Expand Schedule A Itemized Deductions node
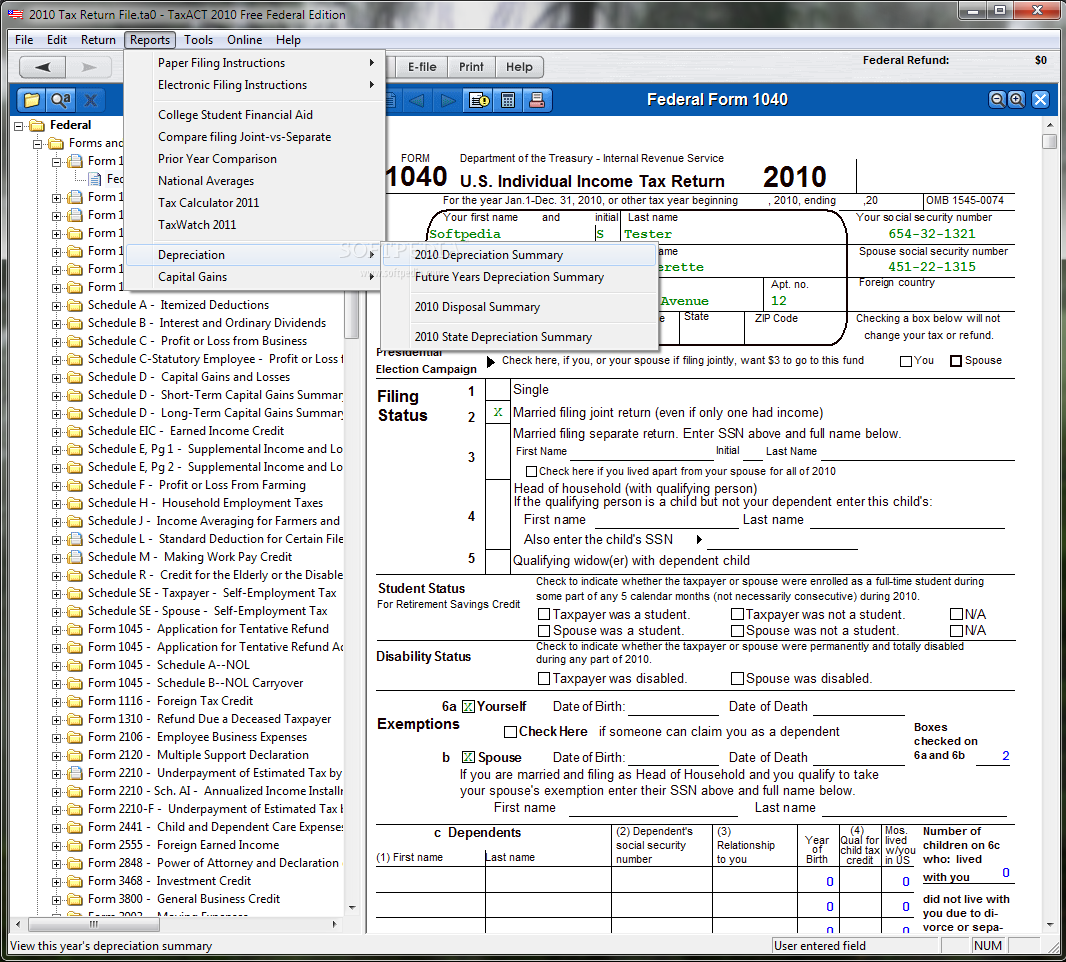Screen dimensions: 1066x962 click(57, 306)
